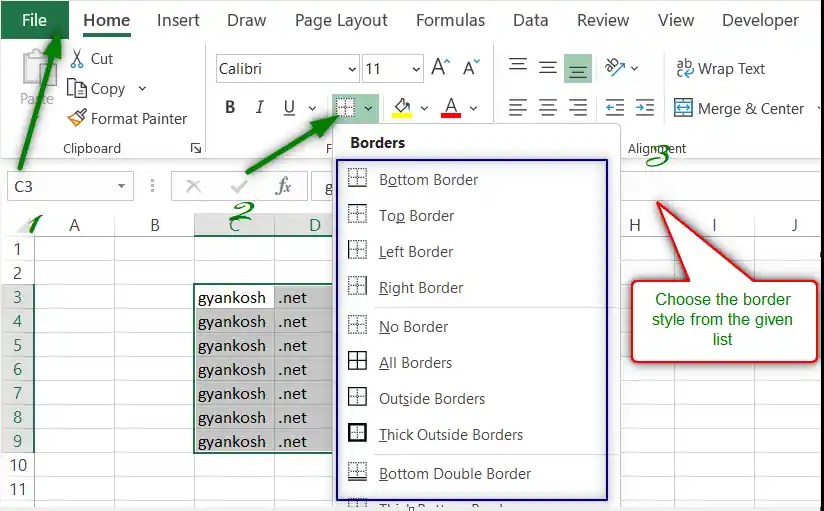Switch to the Review tab
The height and width of the screenshot is (511, 824).
(603, 20)
